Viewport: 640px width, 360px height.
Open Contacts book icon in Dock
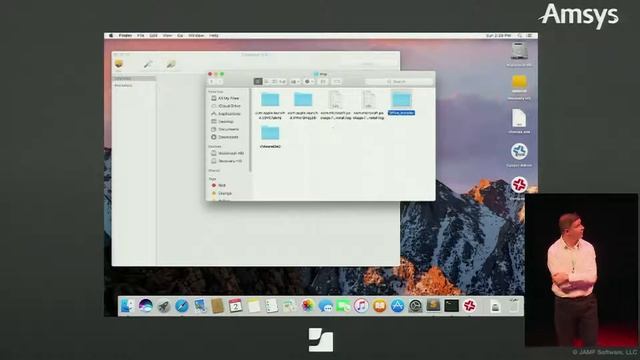coord(218,306)
